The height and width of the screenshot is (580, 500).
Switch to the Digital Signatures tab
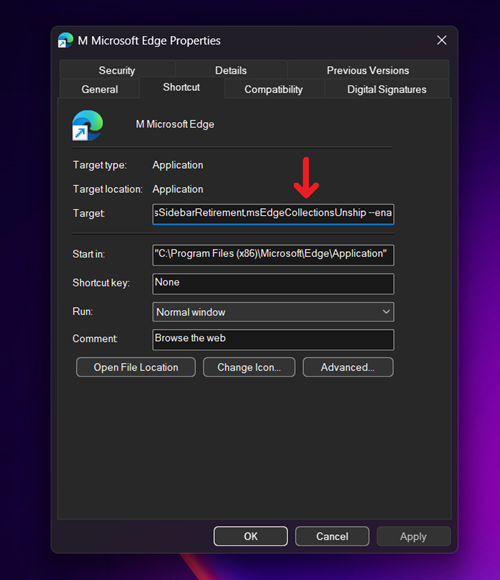387,89
